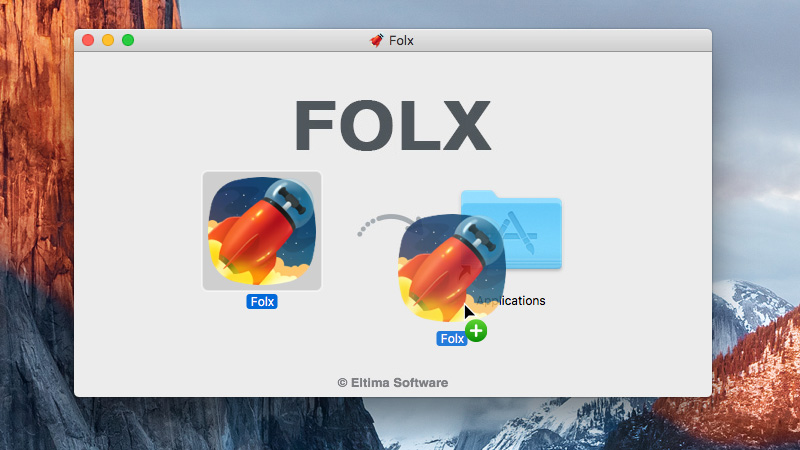Click the dragged Folx icon copy
800x450 pixels.
452,268
